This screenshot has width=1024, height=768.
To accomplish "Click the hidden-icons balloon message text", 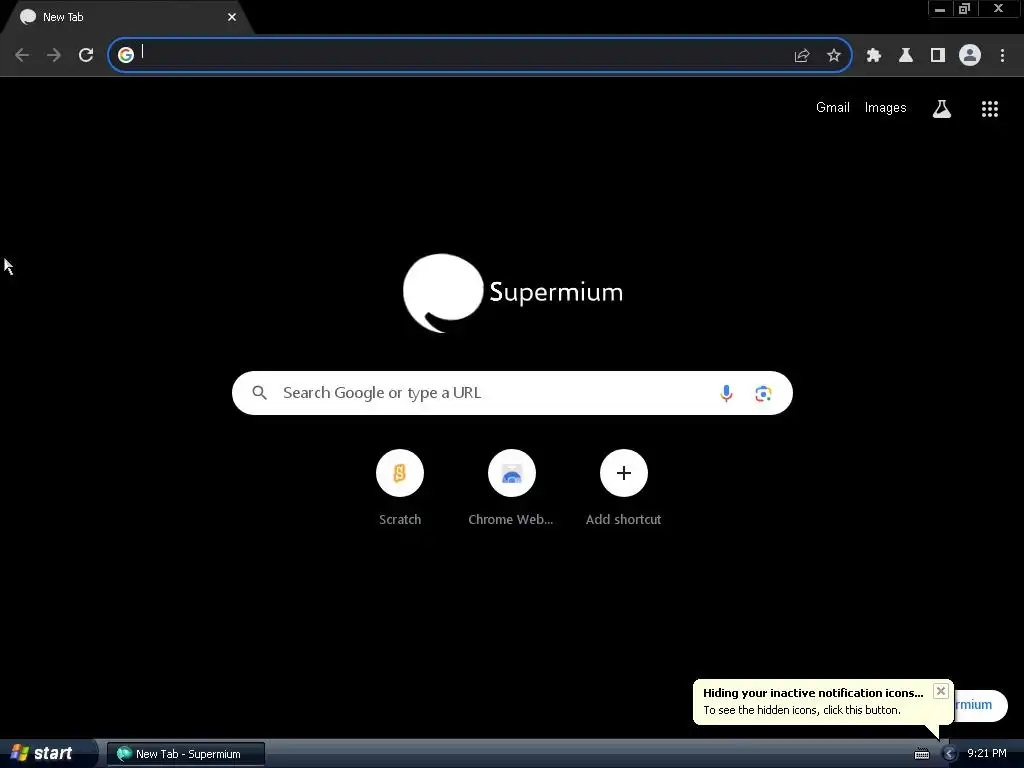I will (802, 710).
